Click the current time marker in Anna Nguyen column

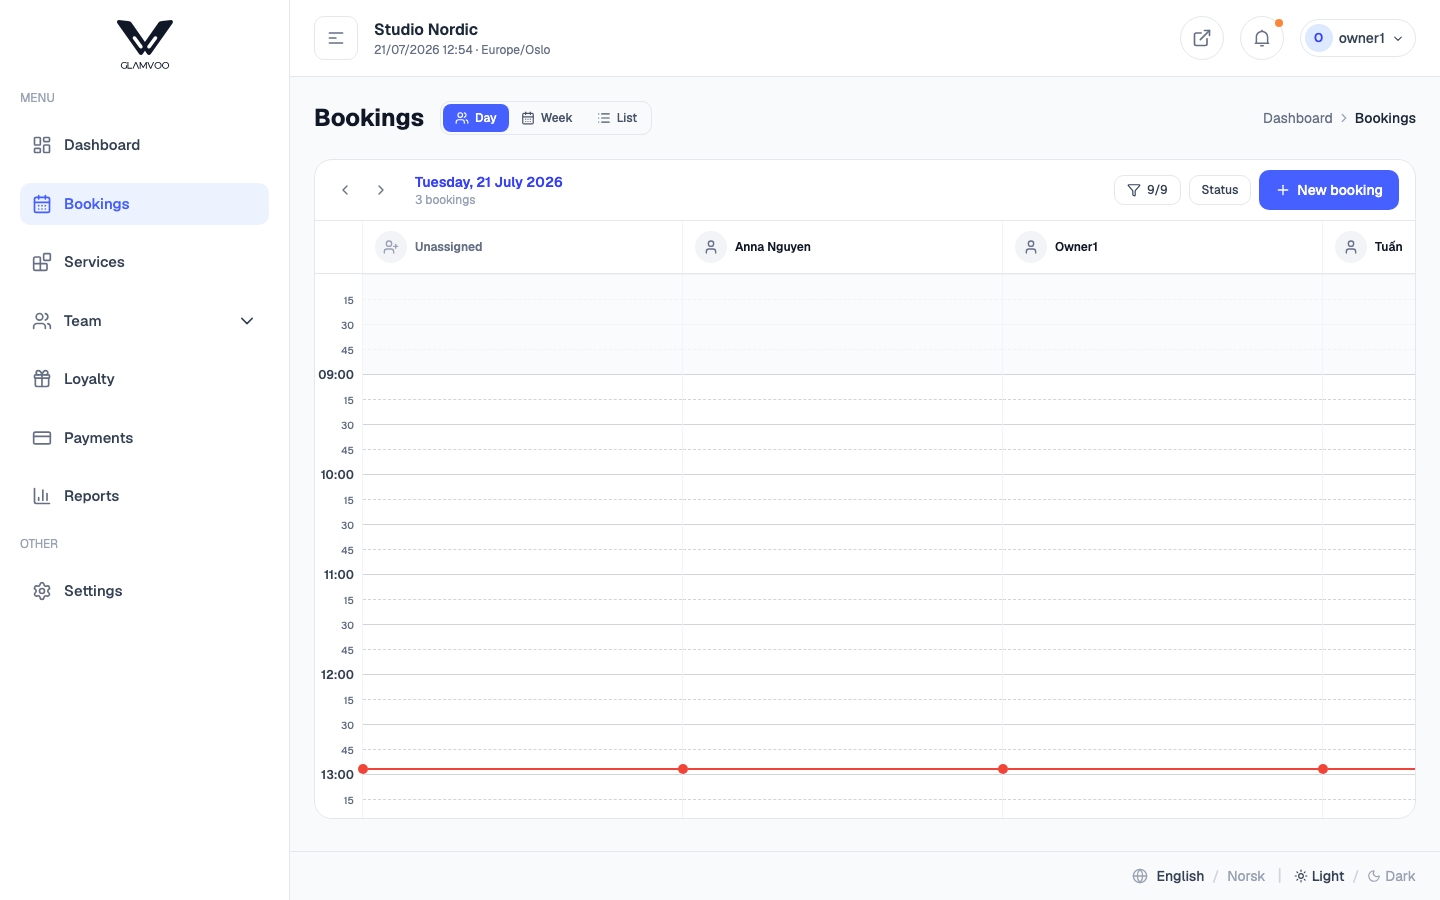(683, 769)
